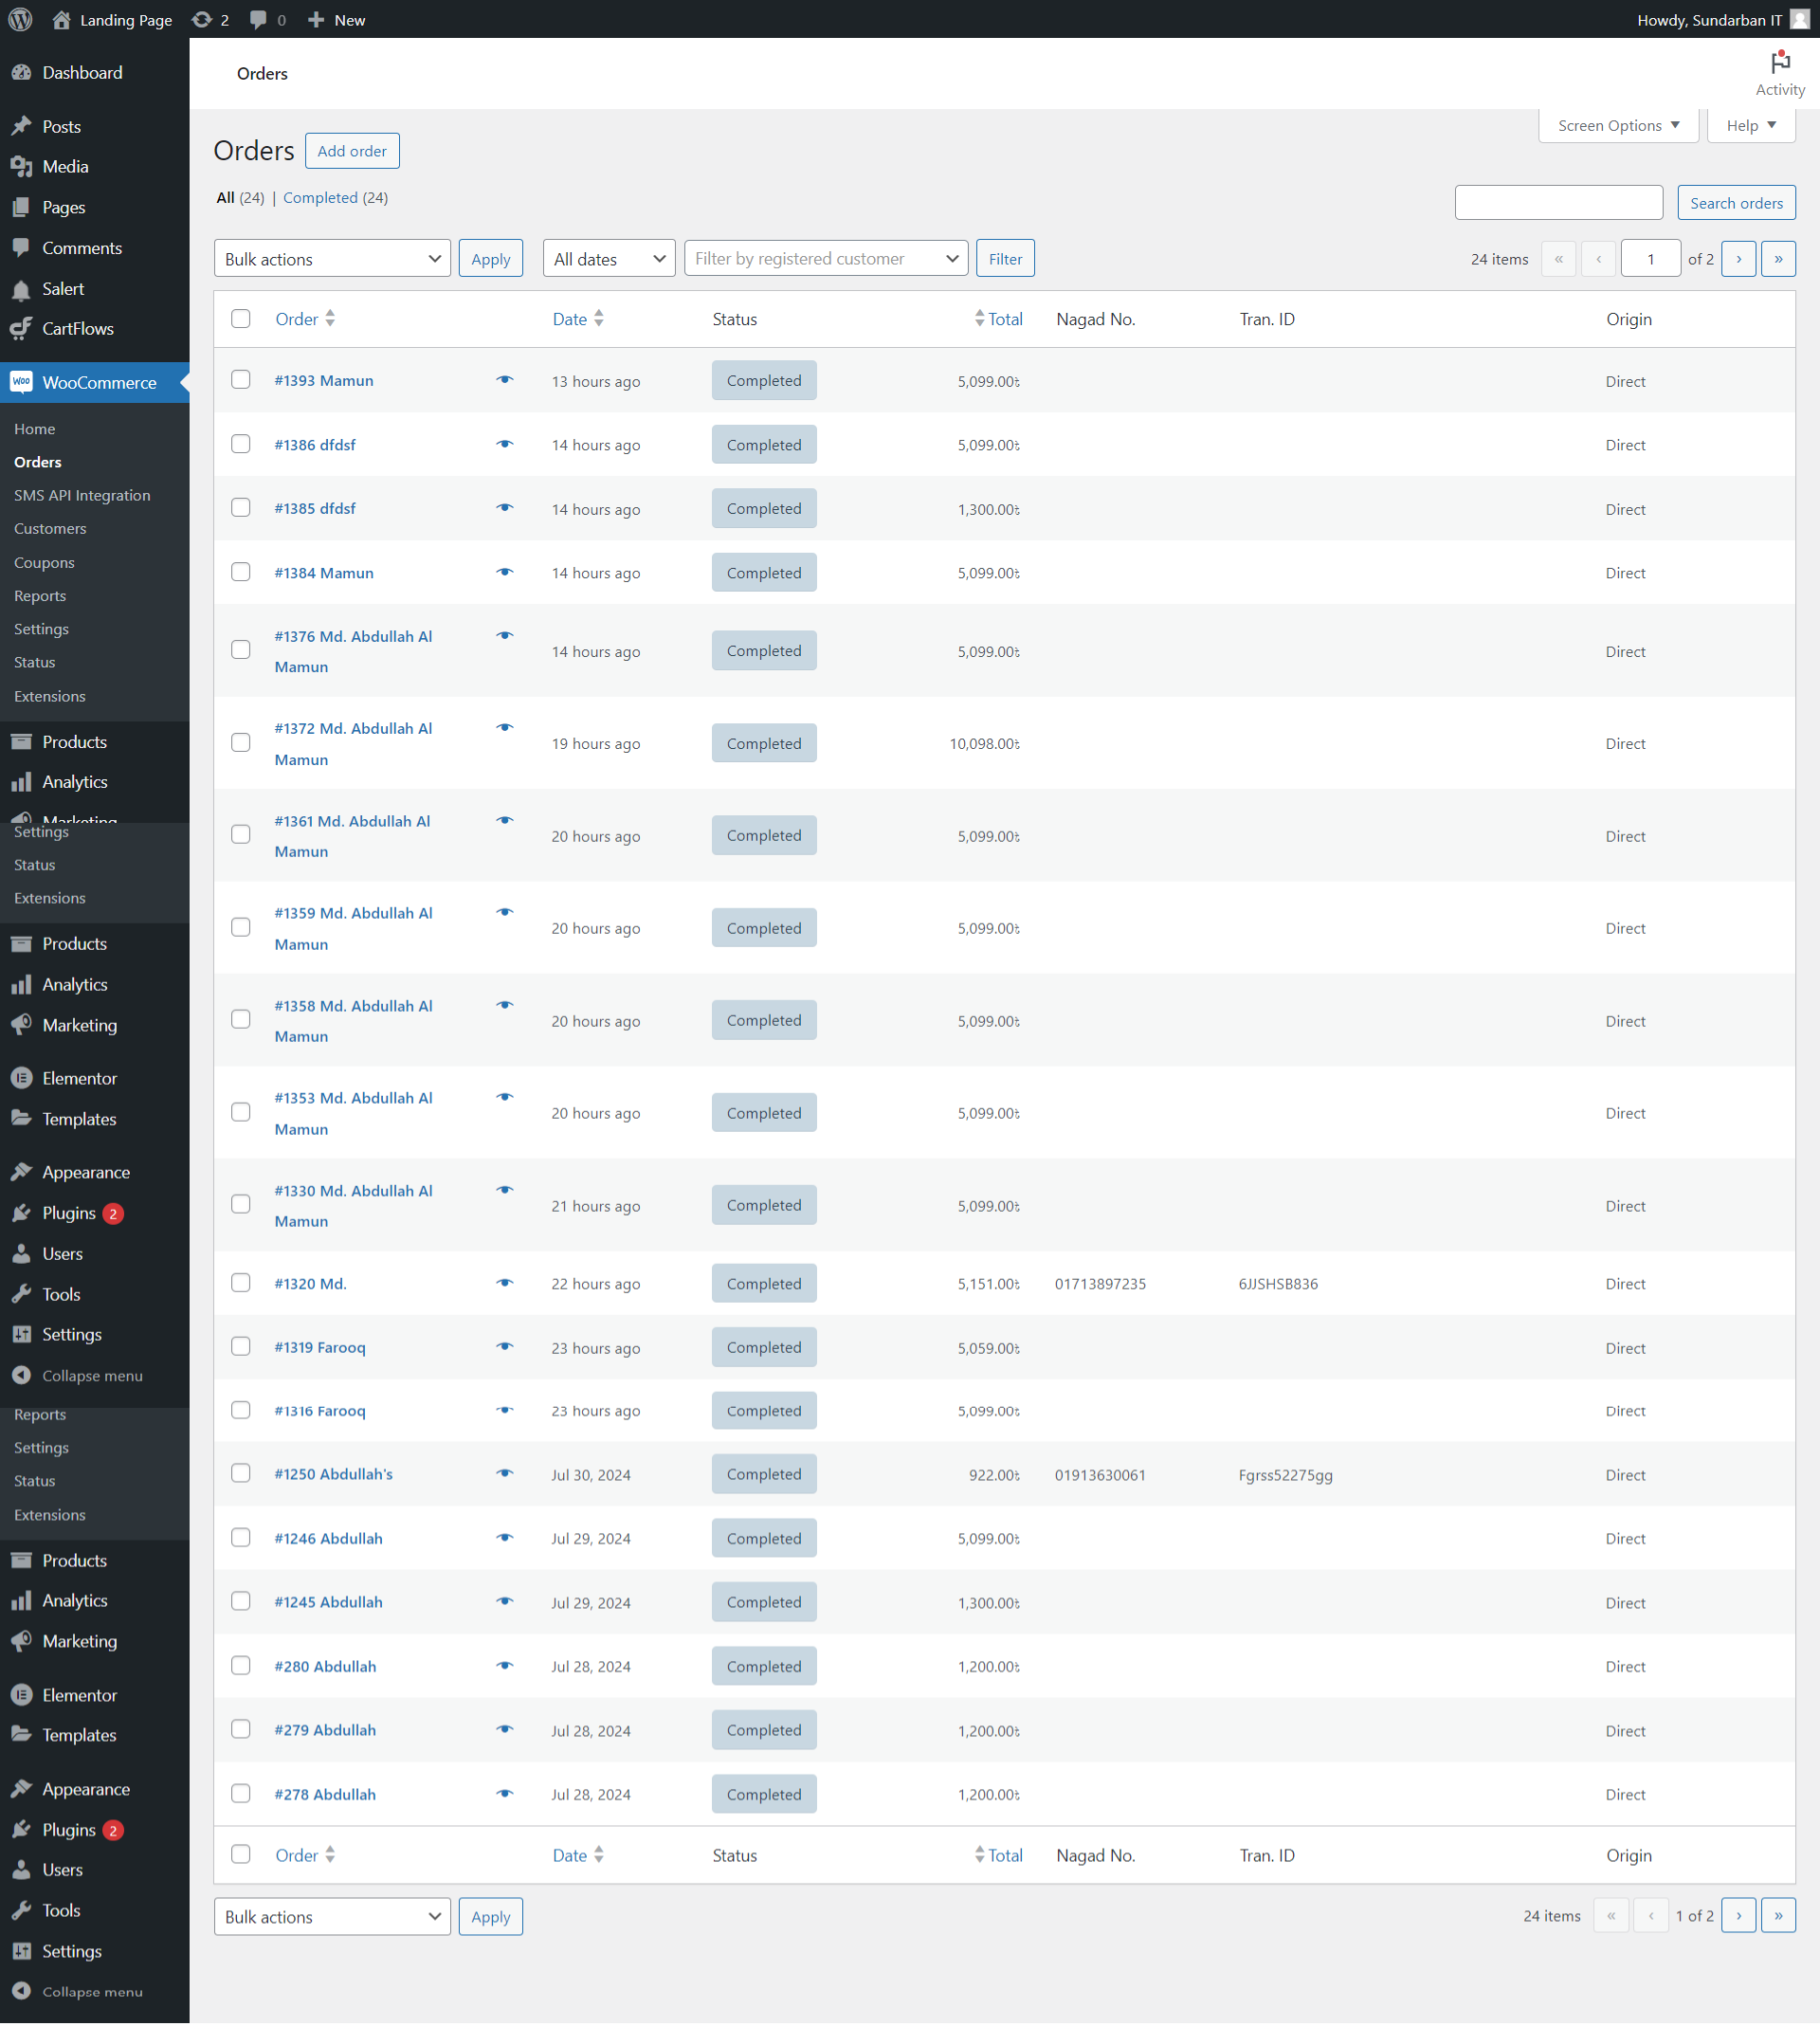1820x2026 pixels.
Task: Expand the All dates filter dropdown
Action: coord(608,259)
